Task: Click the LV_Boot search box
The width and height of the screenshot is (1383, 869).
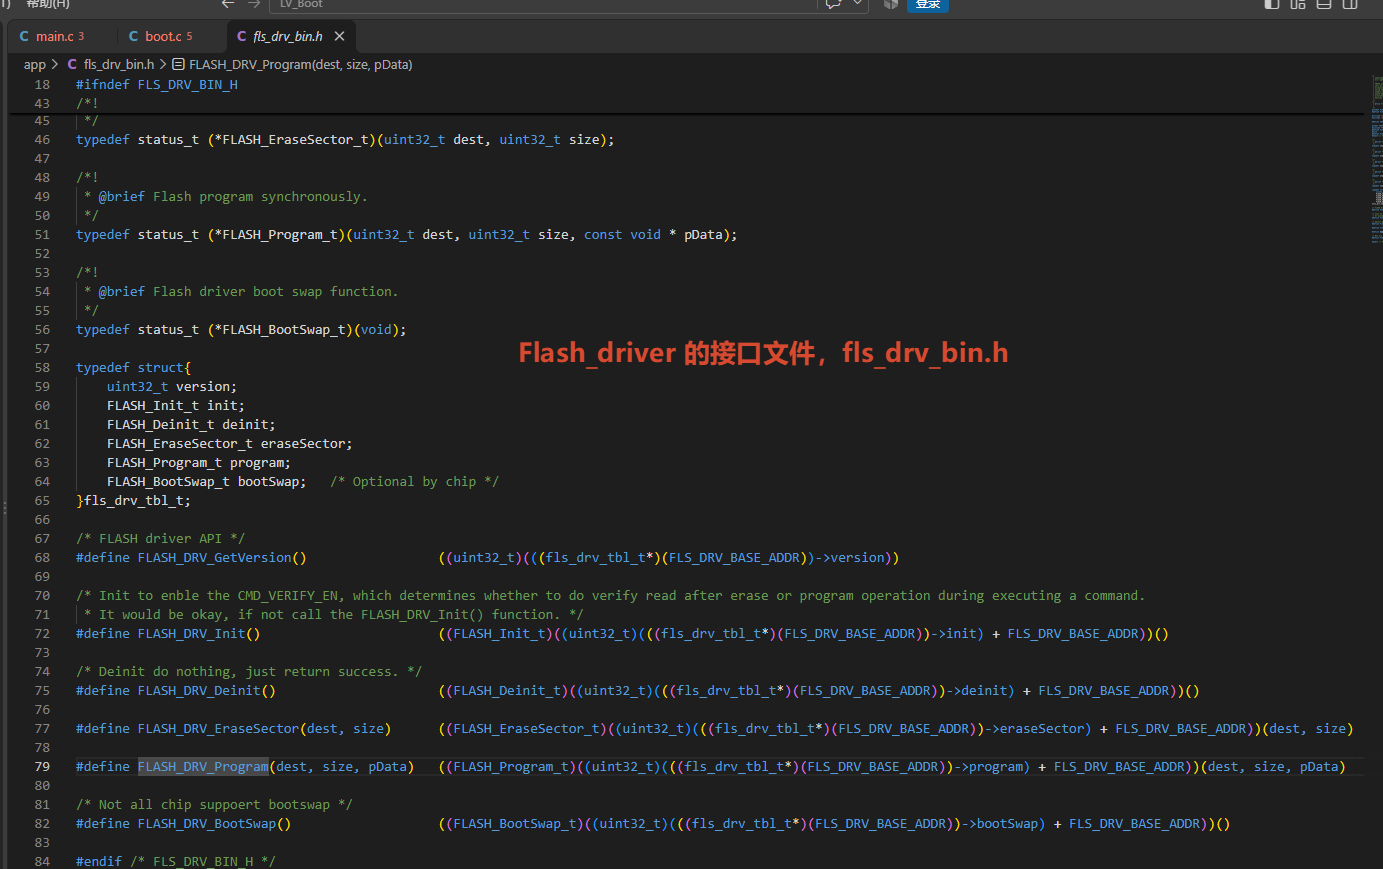Action: tap(543, 4)
